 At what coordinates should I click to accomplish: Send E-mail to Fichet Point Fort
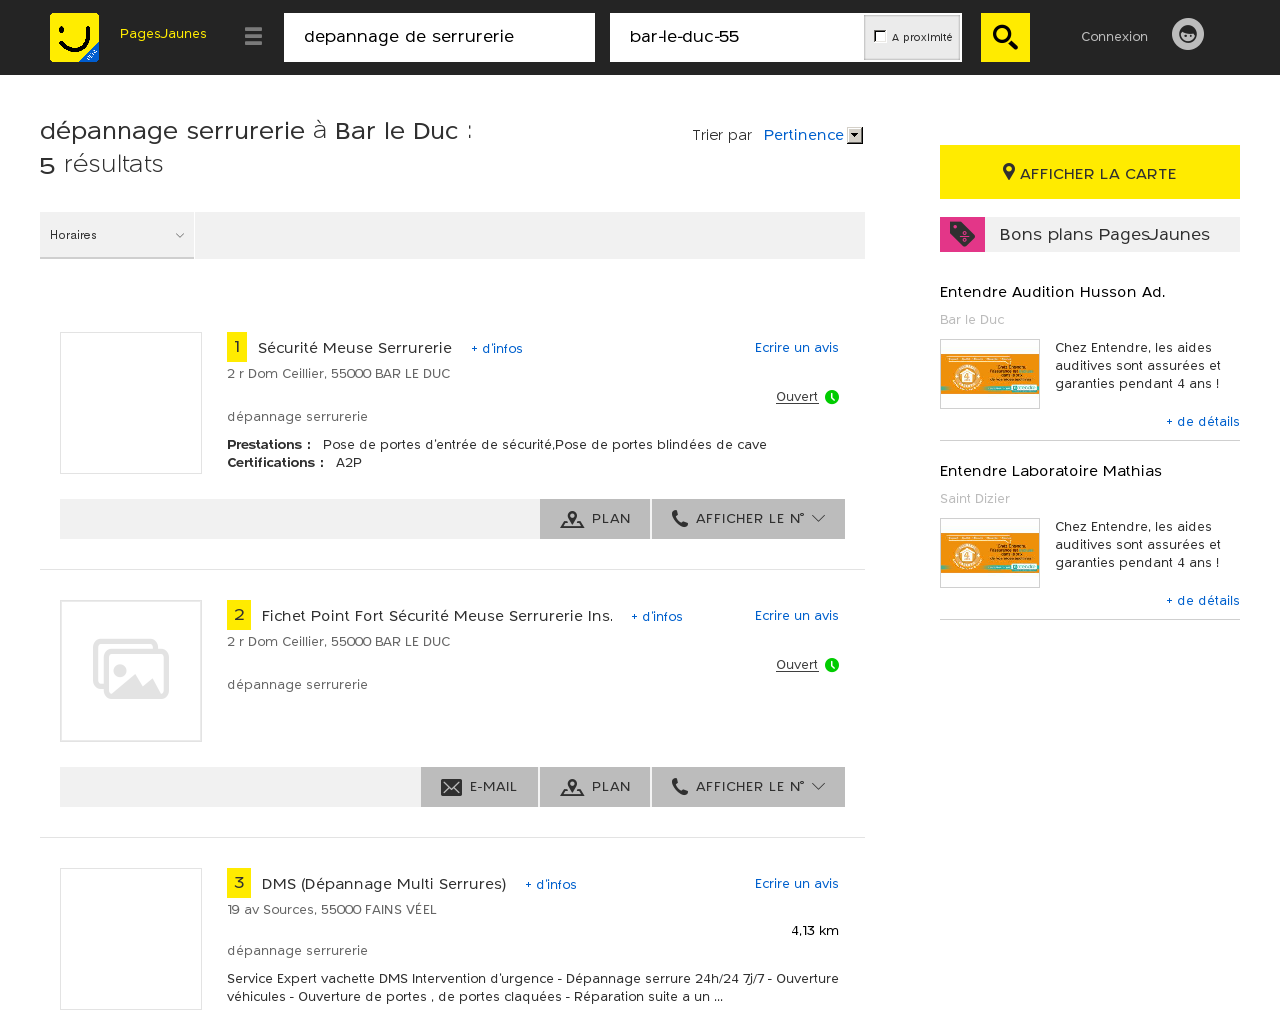(479, 787)
